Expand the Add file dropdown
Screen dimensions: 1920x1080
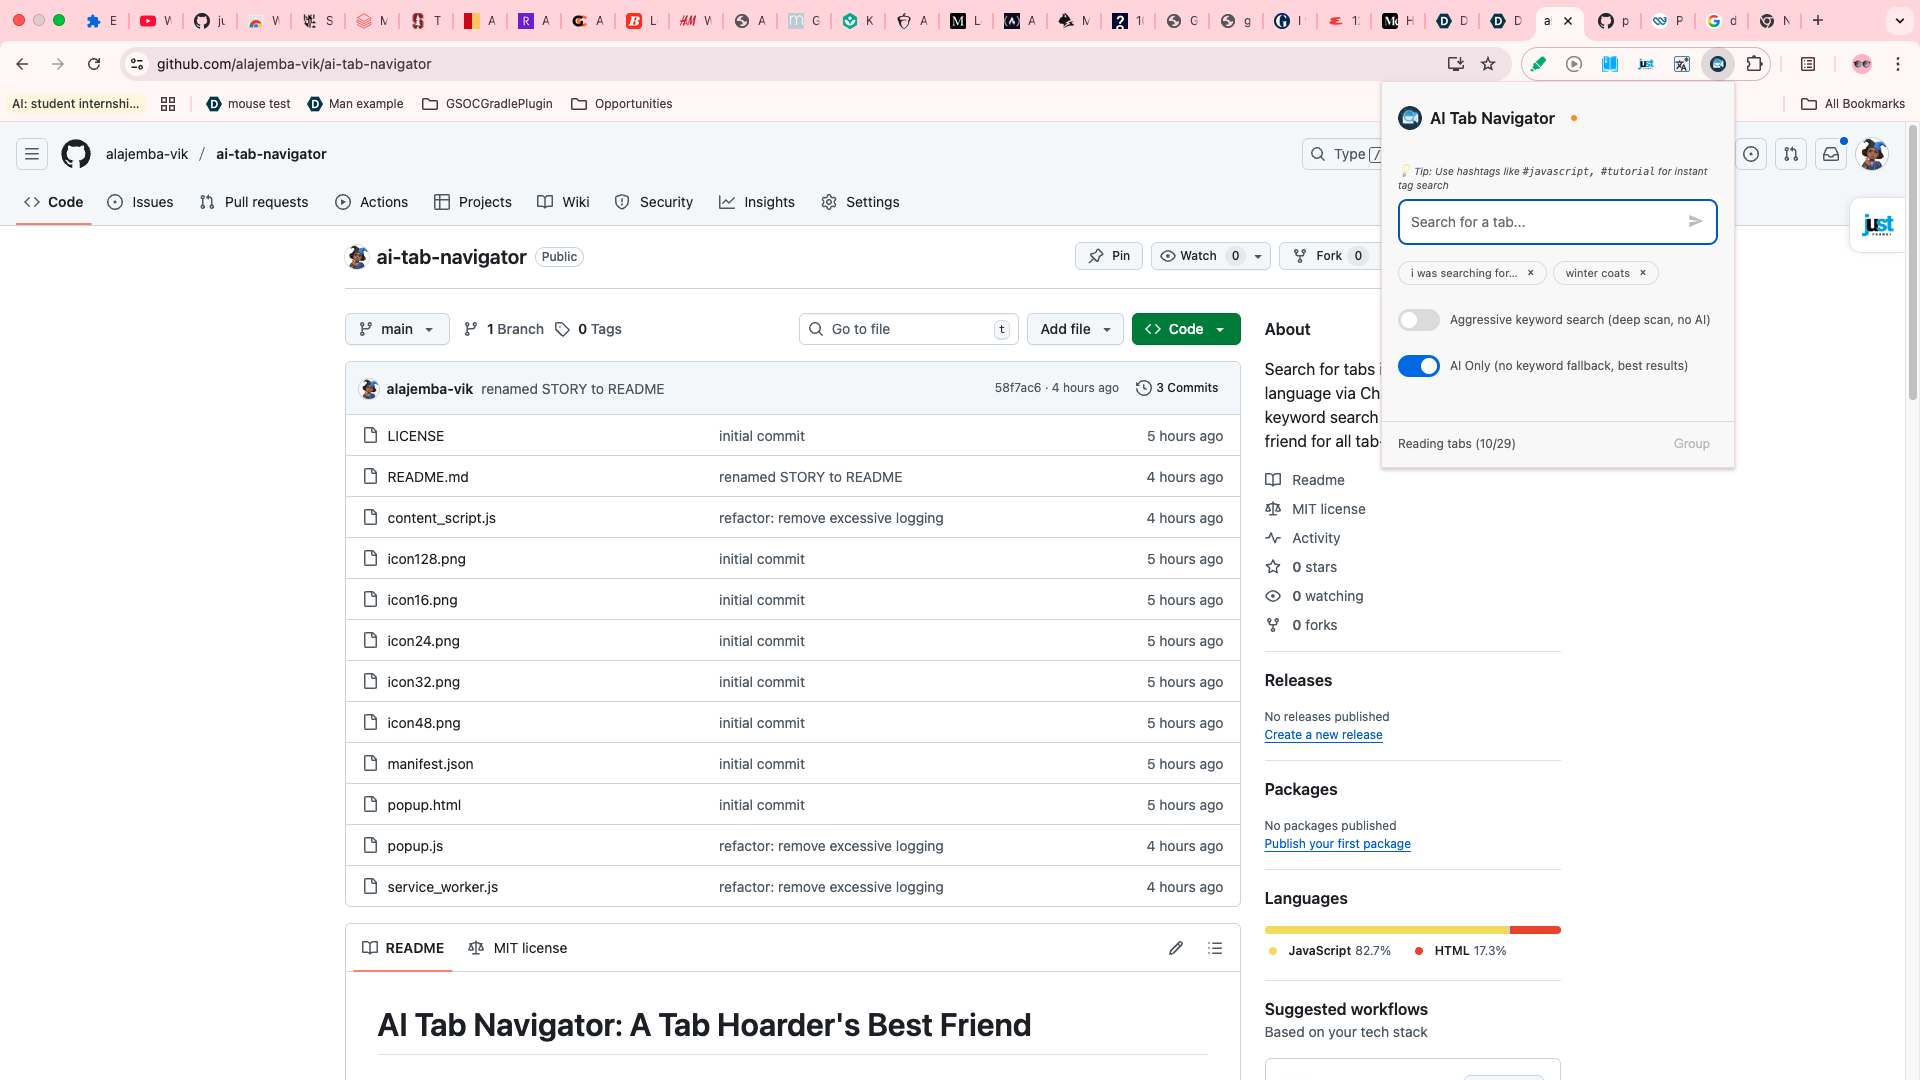point(1075,329)
